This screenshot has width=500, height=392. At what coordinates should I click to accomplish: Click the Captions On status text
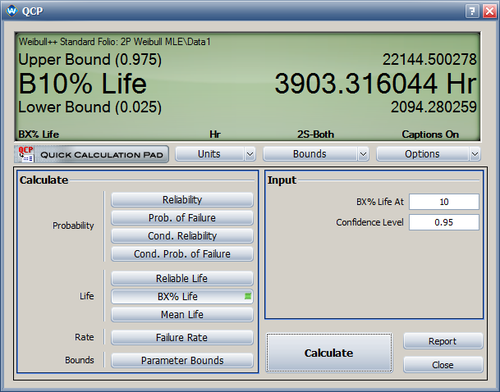430,134
